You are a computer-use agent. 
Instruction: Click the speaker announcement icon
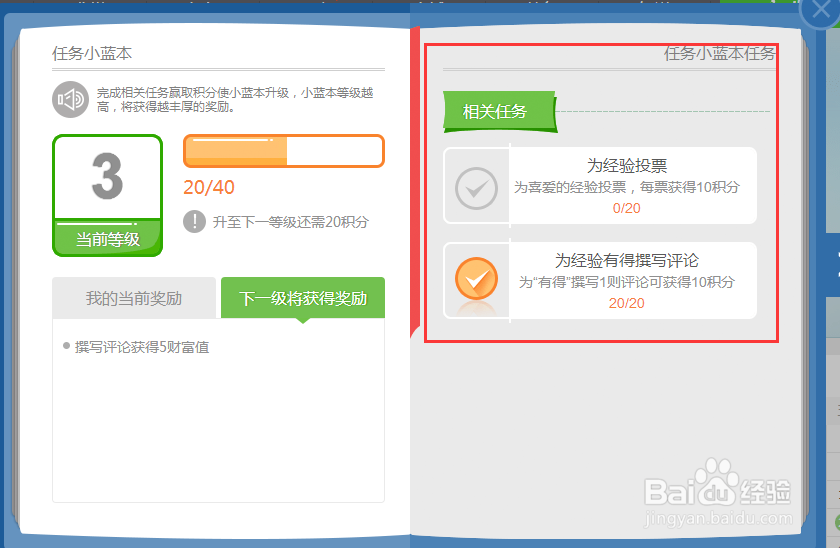[70, 100]
